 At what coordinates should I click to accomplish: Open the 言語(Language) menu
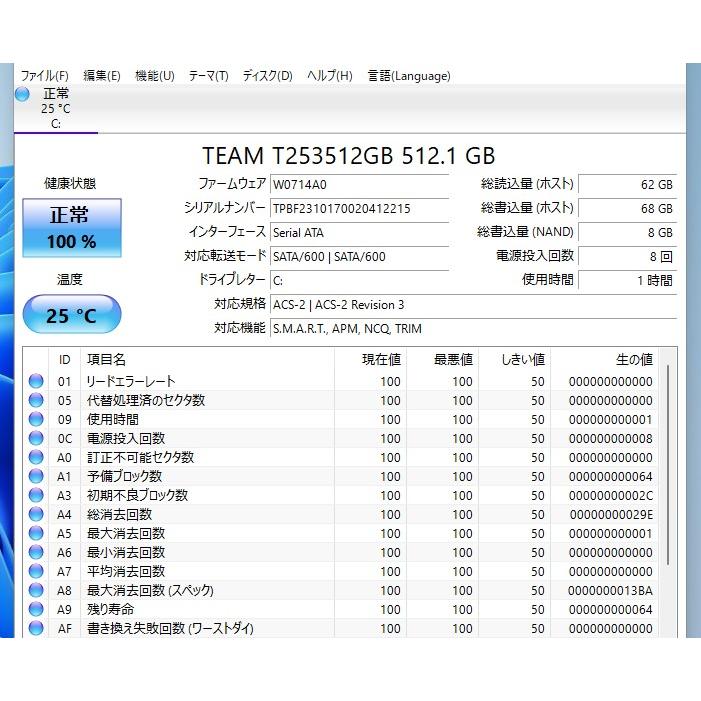[x=409, y=76]
